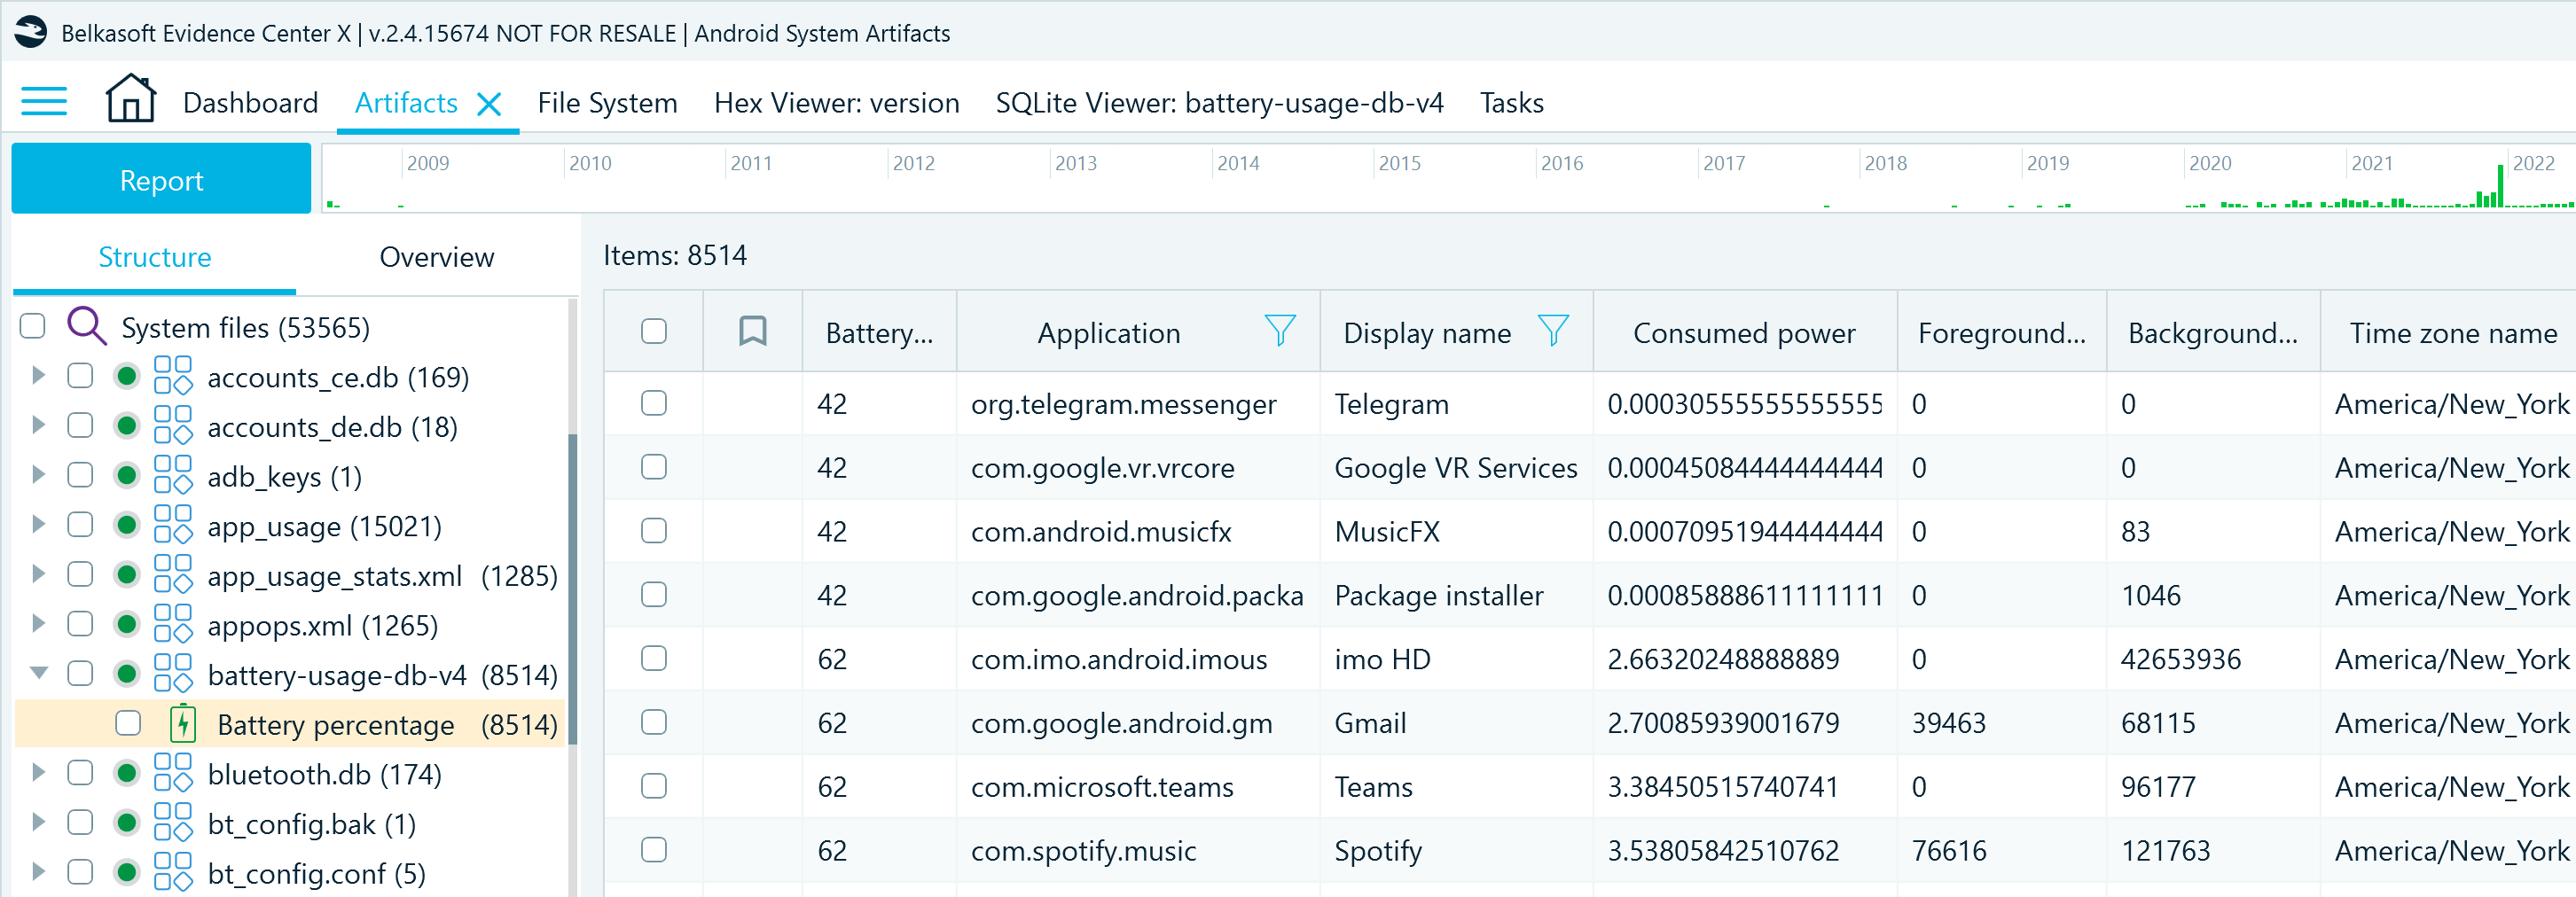2576x897 pixels.
Task: Select the com.microsoft.teams application cell
Action: tap(1138, 786)
